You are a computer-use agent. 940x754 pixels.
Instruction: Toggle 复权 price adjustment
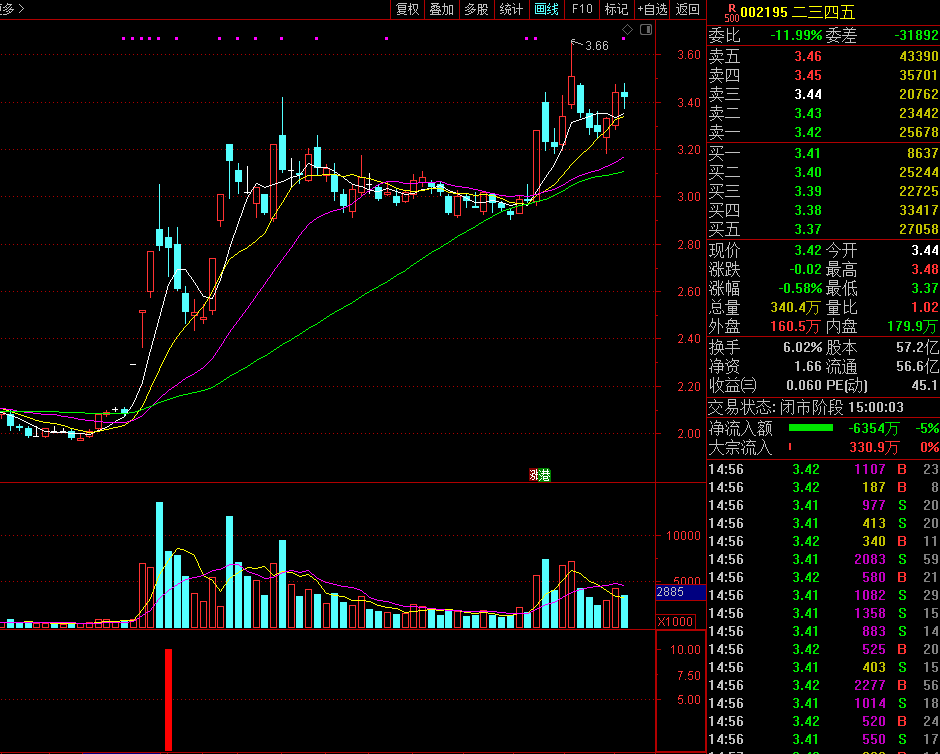[x=407, y=10]
